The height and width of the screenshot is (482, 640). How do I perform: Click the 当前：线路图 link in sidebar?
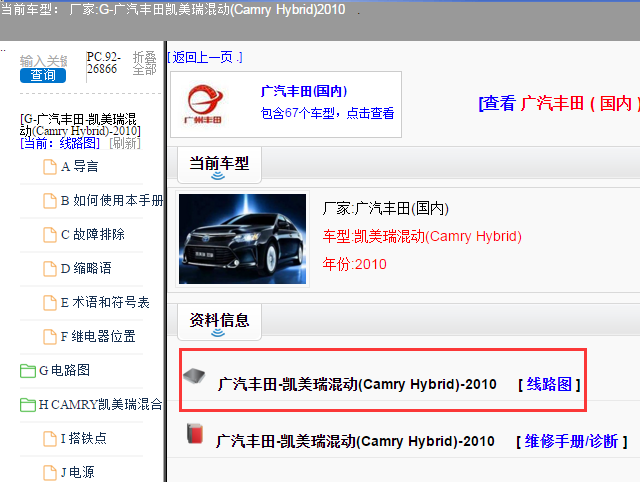pyautogui.click(x=60, y=143)
